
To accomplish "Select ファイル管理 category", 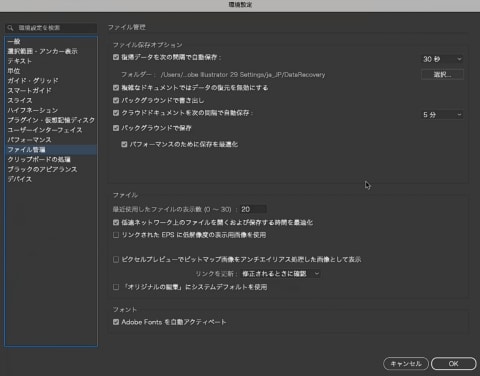I will (x=51, y=149).
